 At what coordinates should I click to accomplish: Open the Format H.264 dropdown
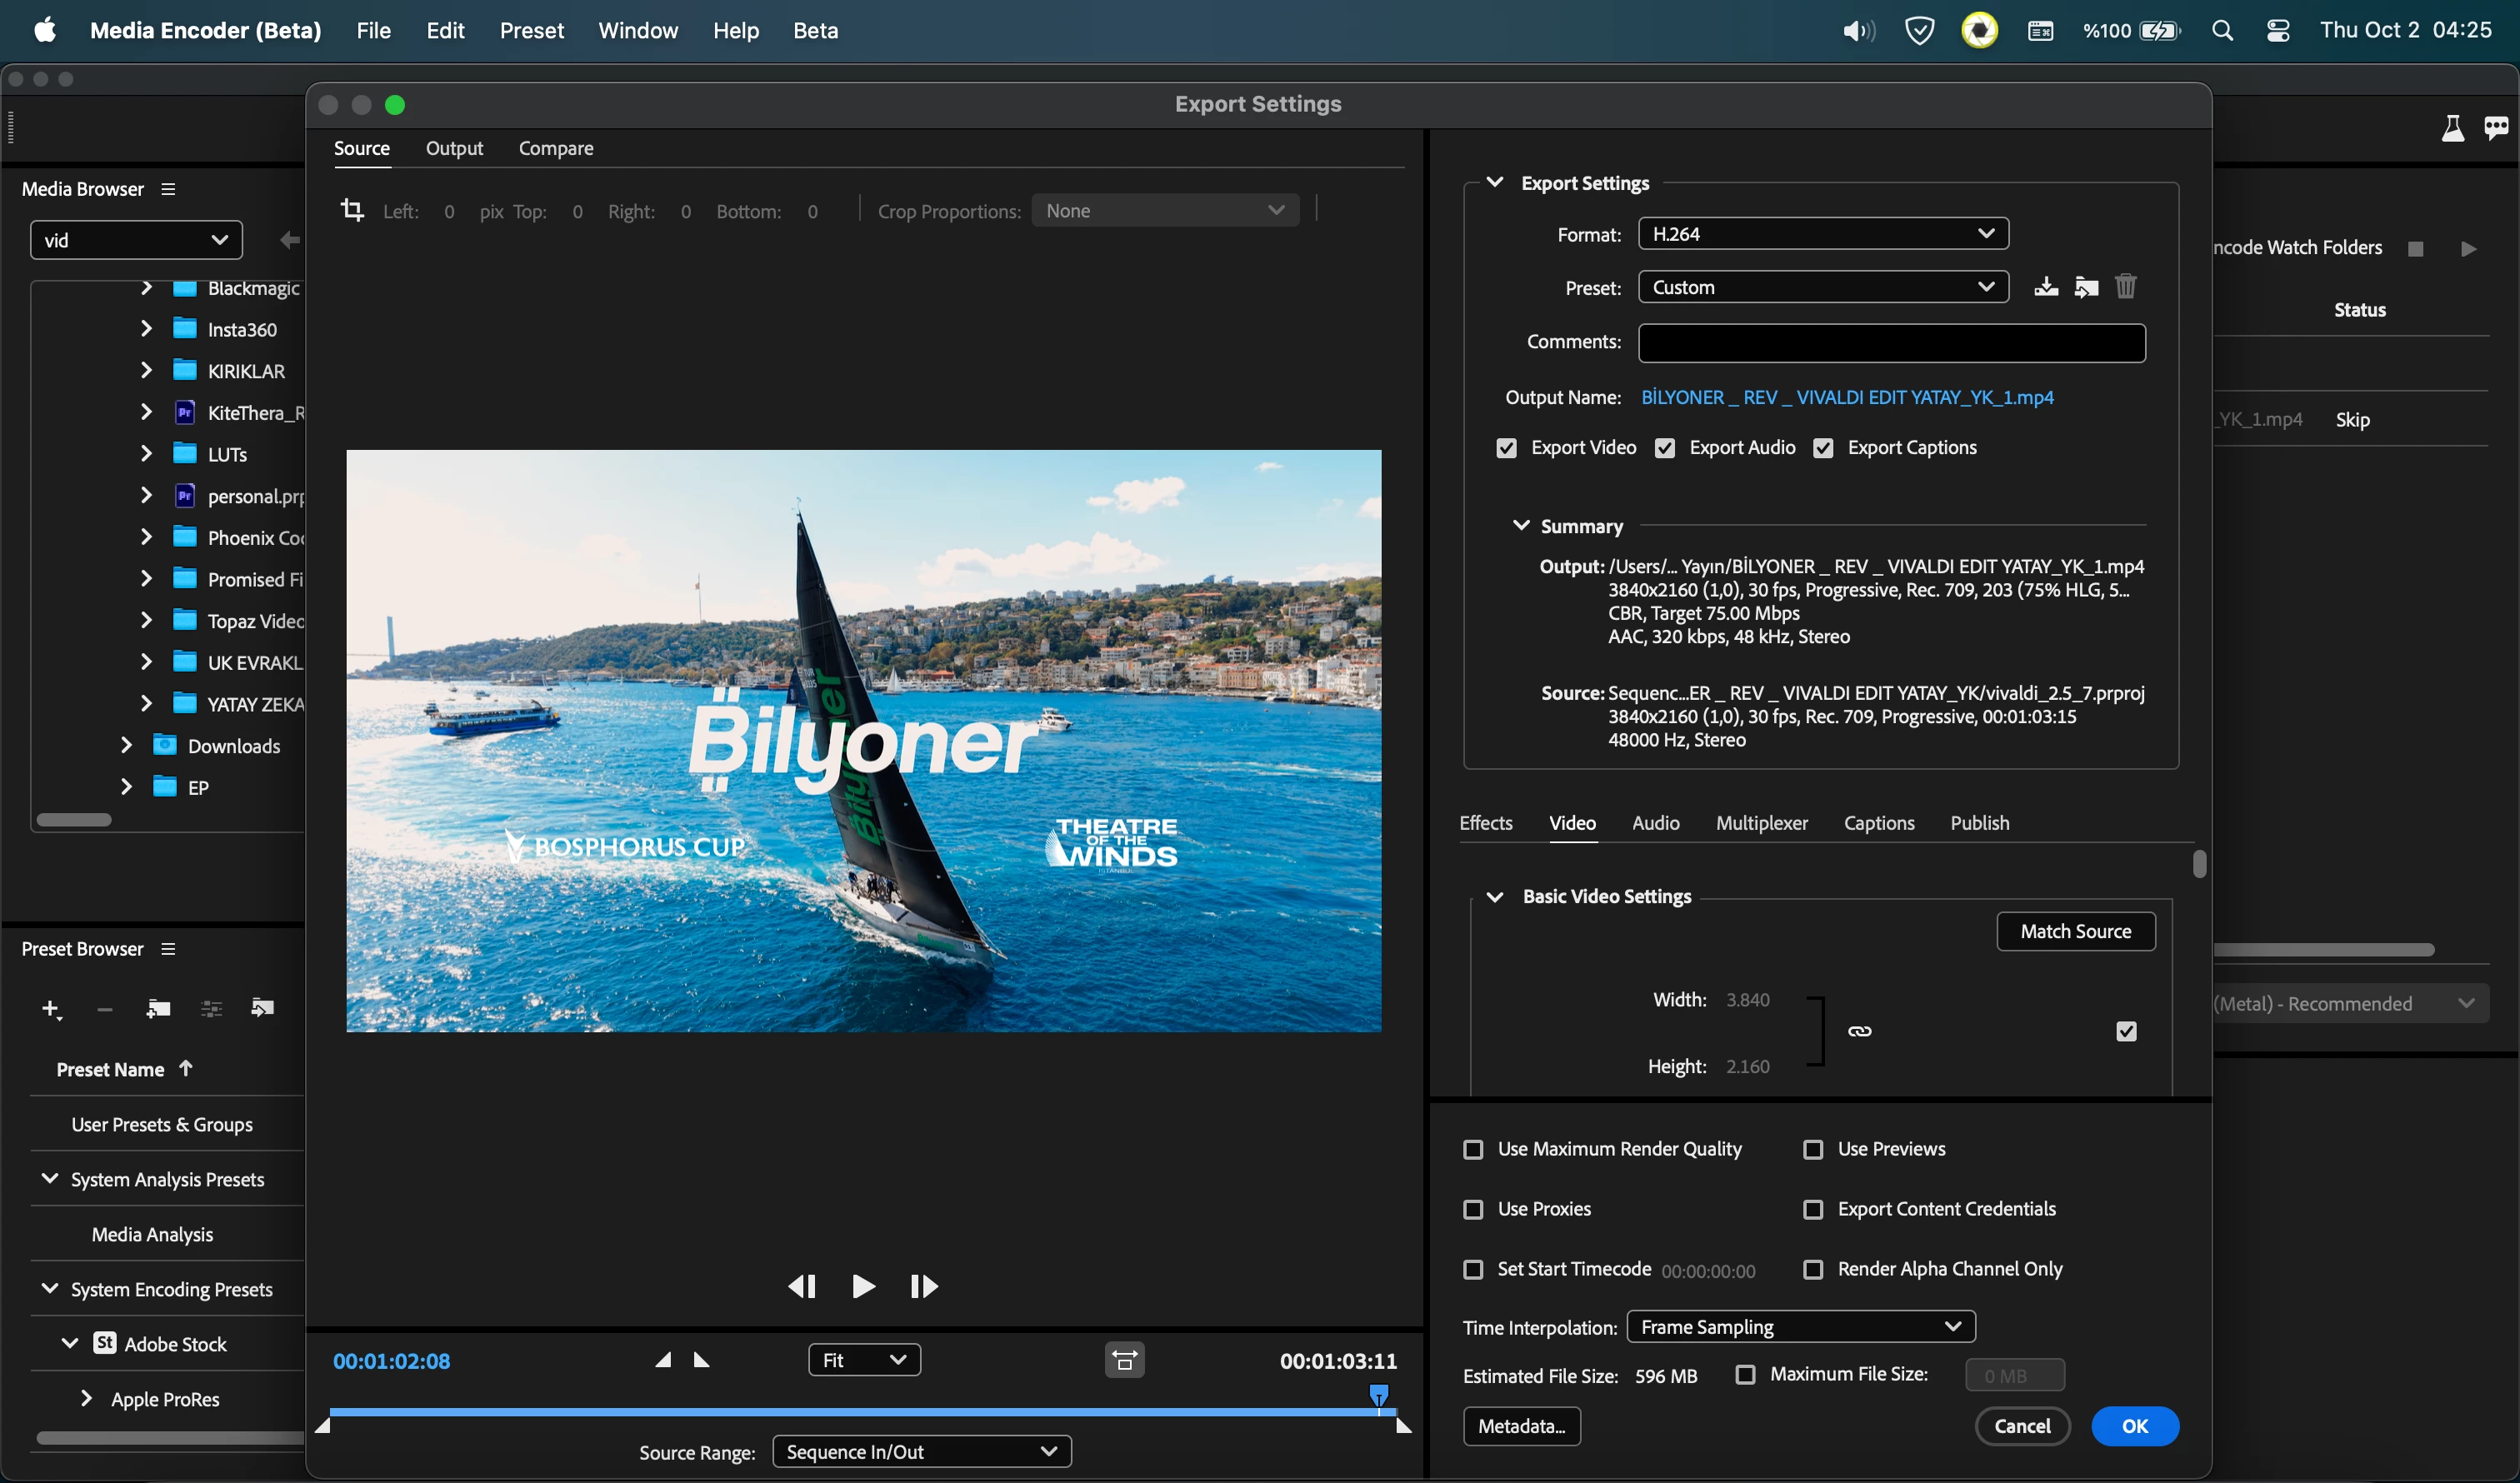1823,234
